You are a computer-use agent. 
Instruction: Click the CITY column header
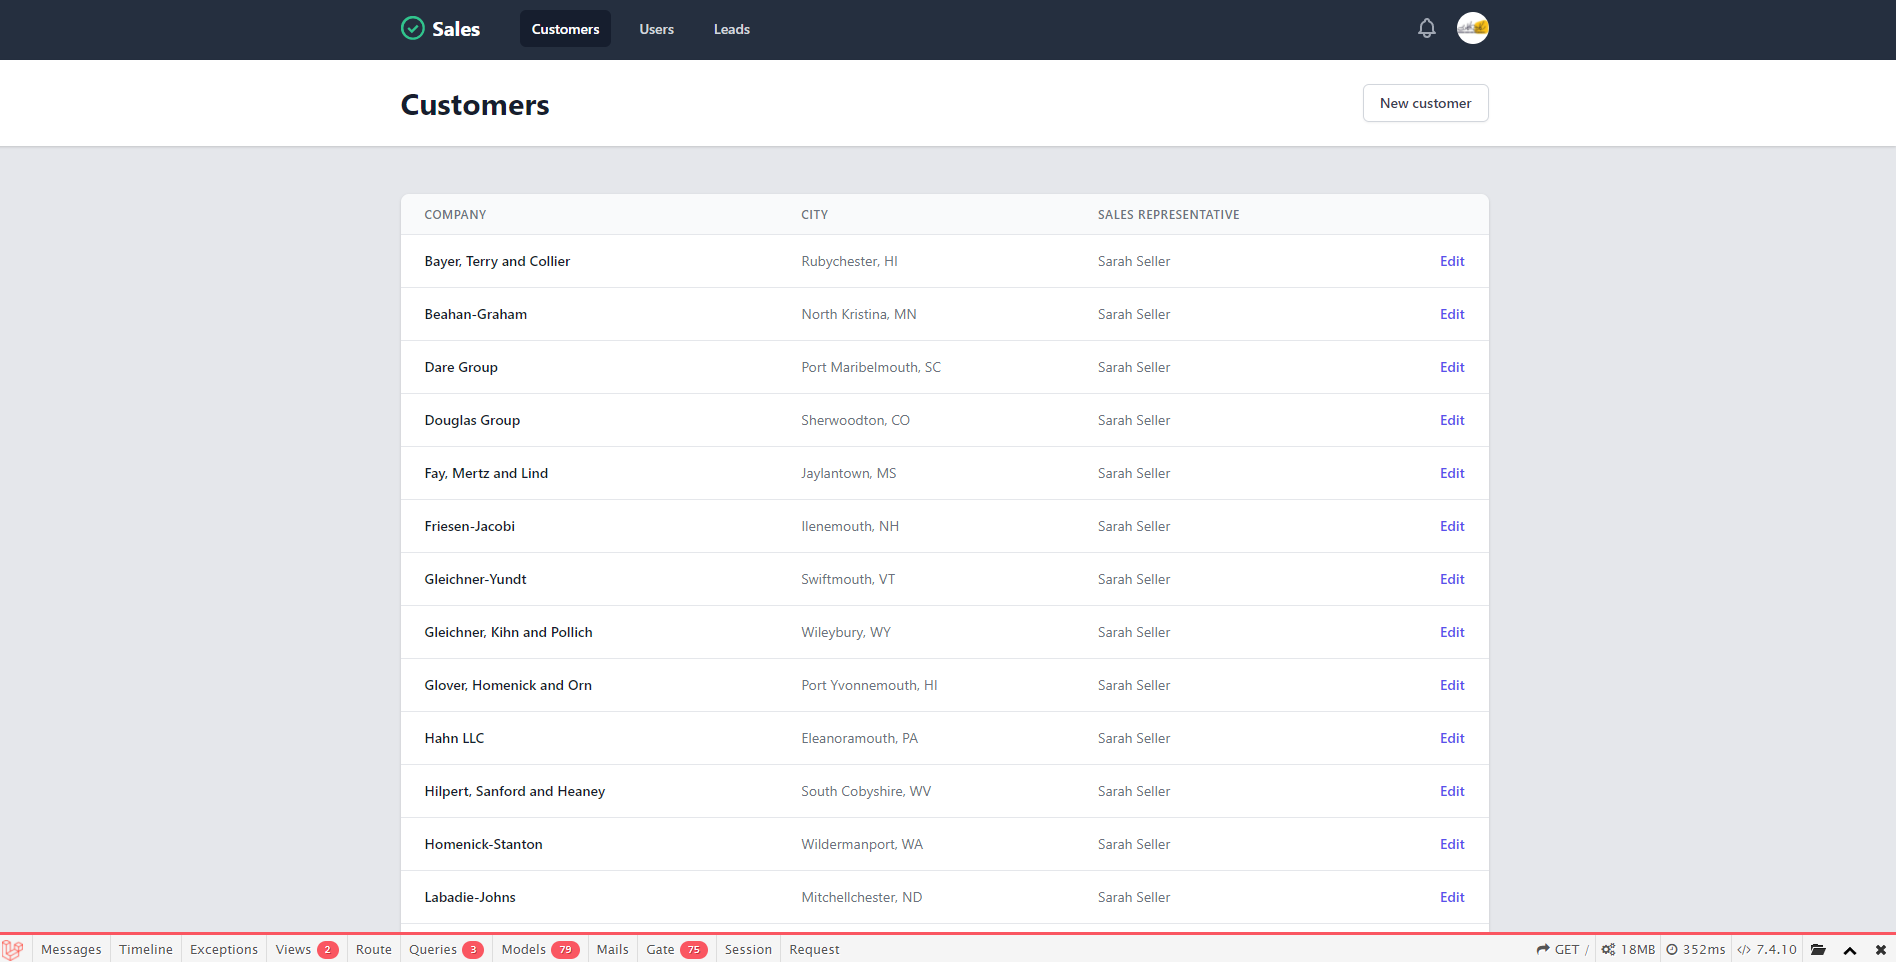click(814, 215)
